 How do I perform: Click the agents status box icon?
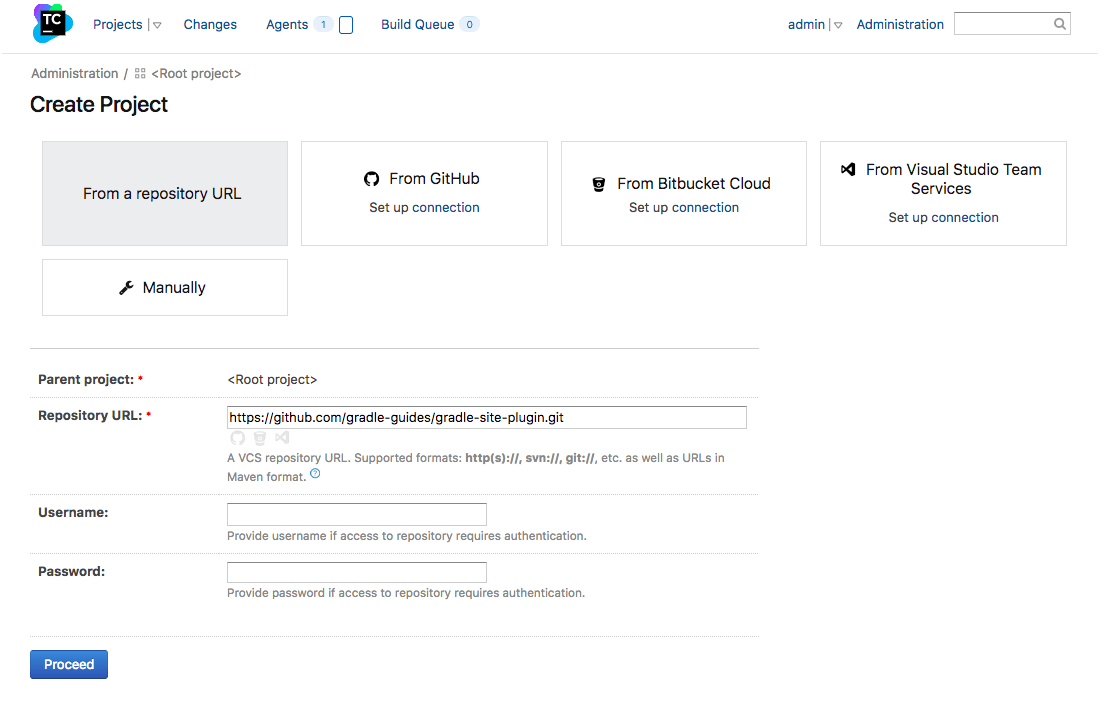pos(346,25)
